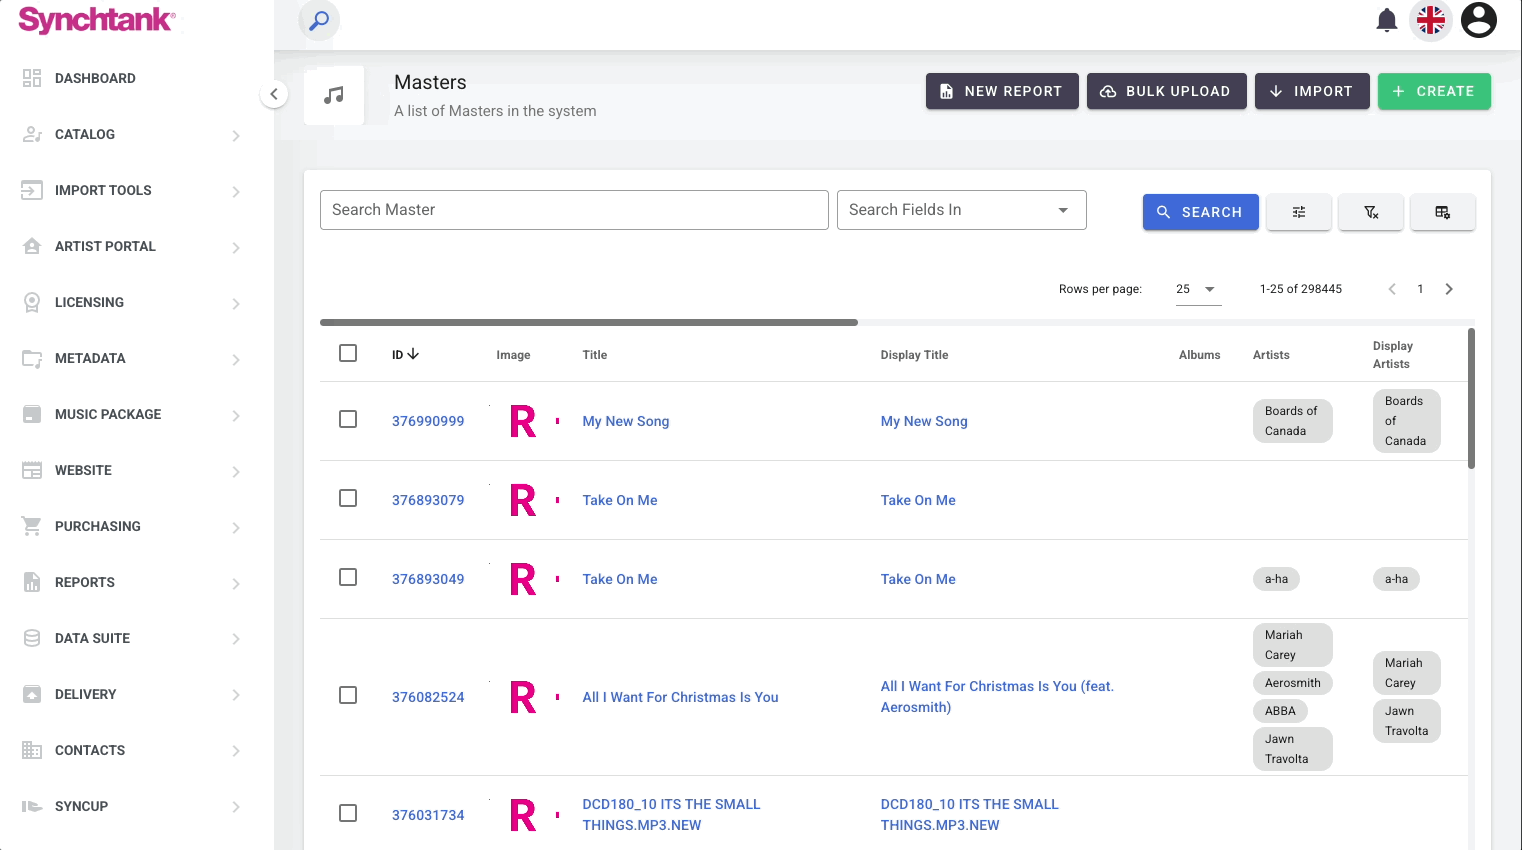
Task: Click the horizontal table scrollbar
Action: 589,322
